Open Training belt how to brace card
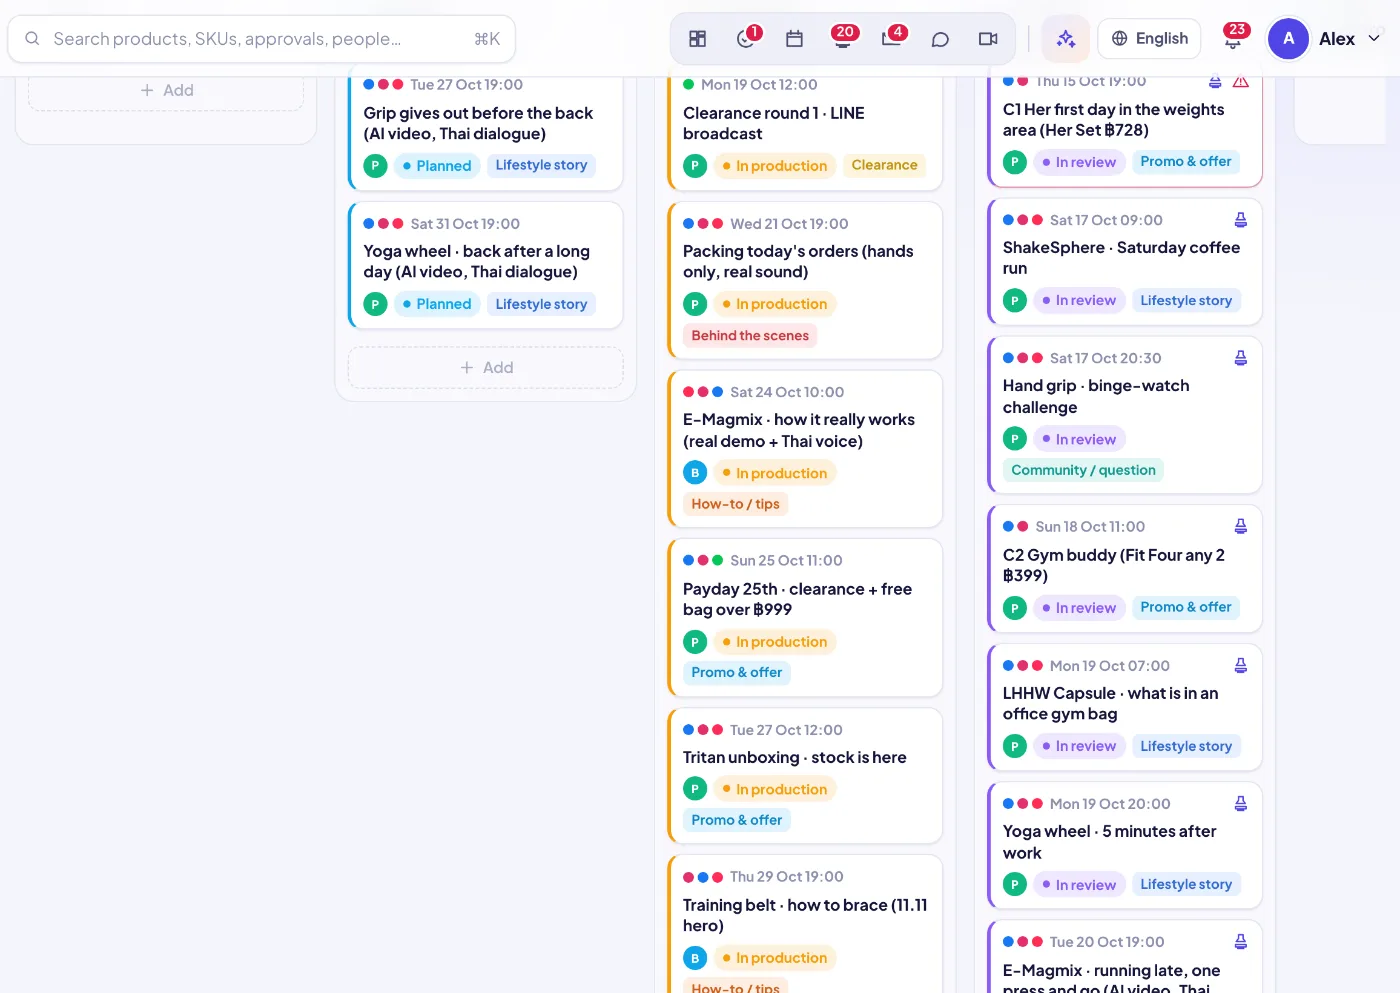Screen dimensions: 1400x993 805,924
